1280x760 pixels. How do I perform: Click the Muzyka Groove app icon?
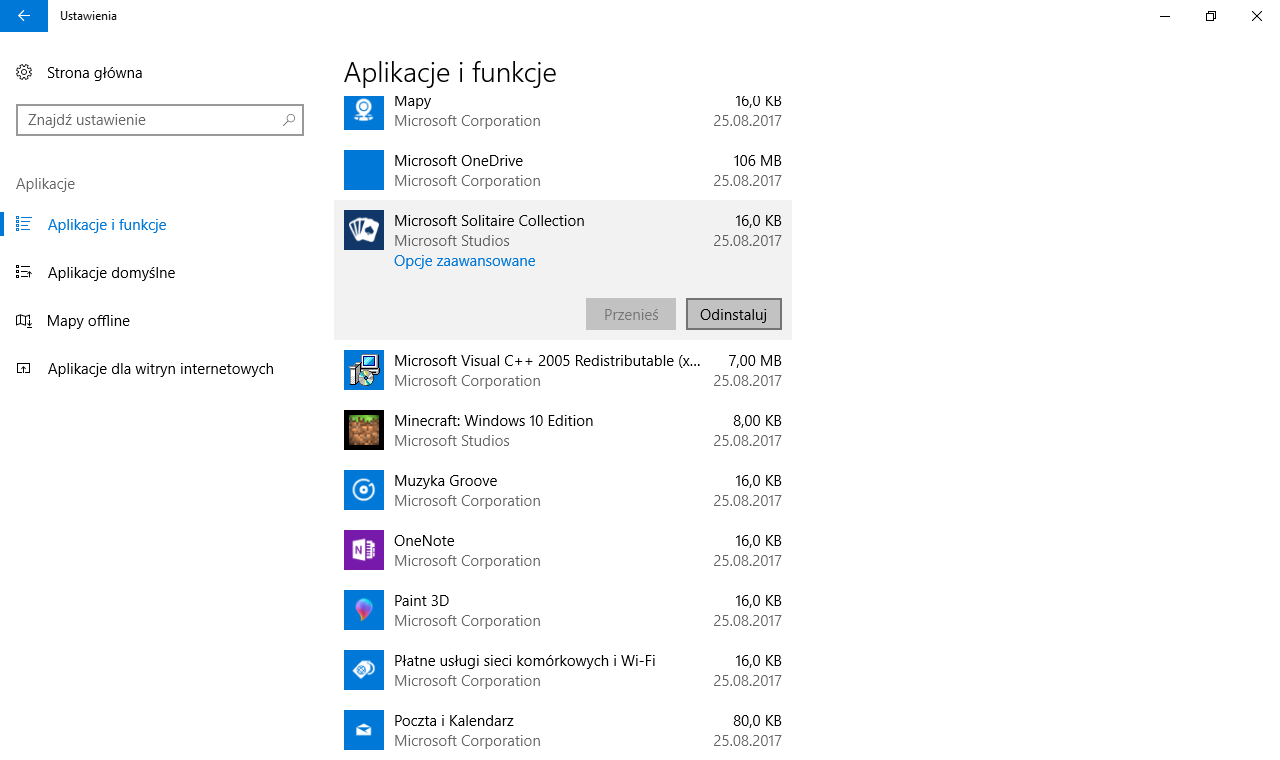point(364,490)
